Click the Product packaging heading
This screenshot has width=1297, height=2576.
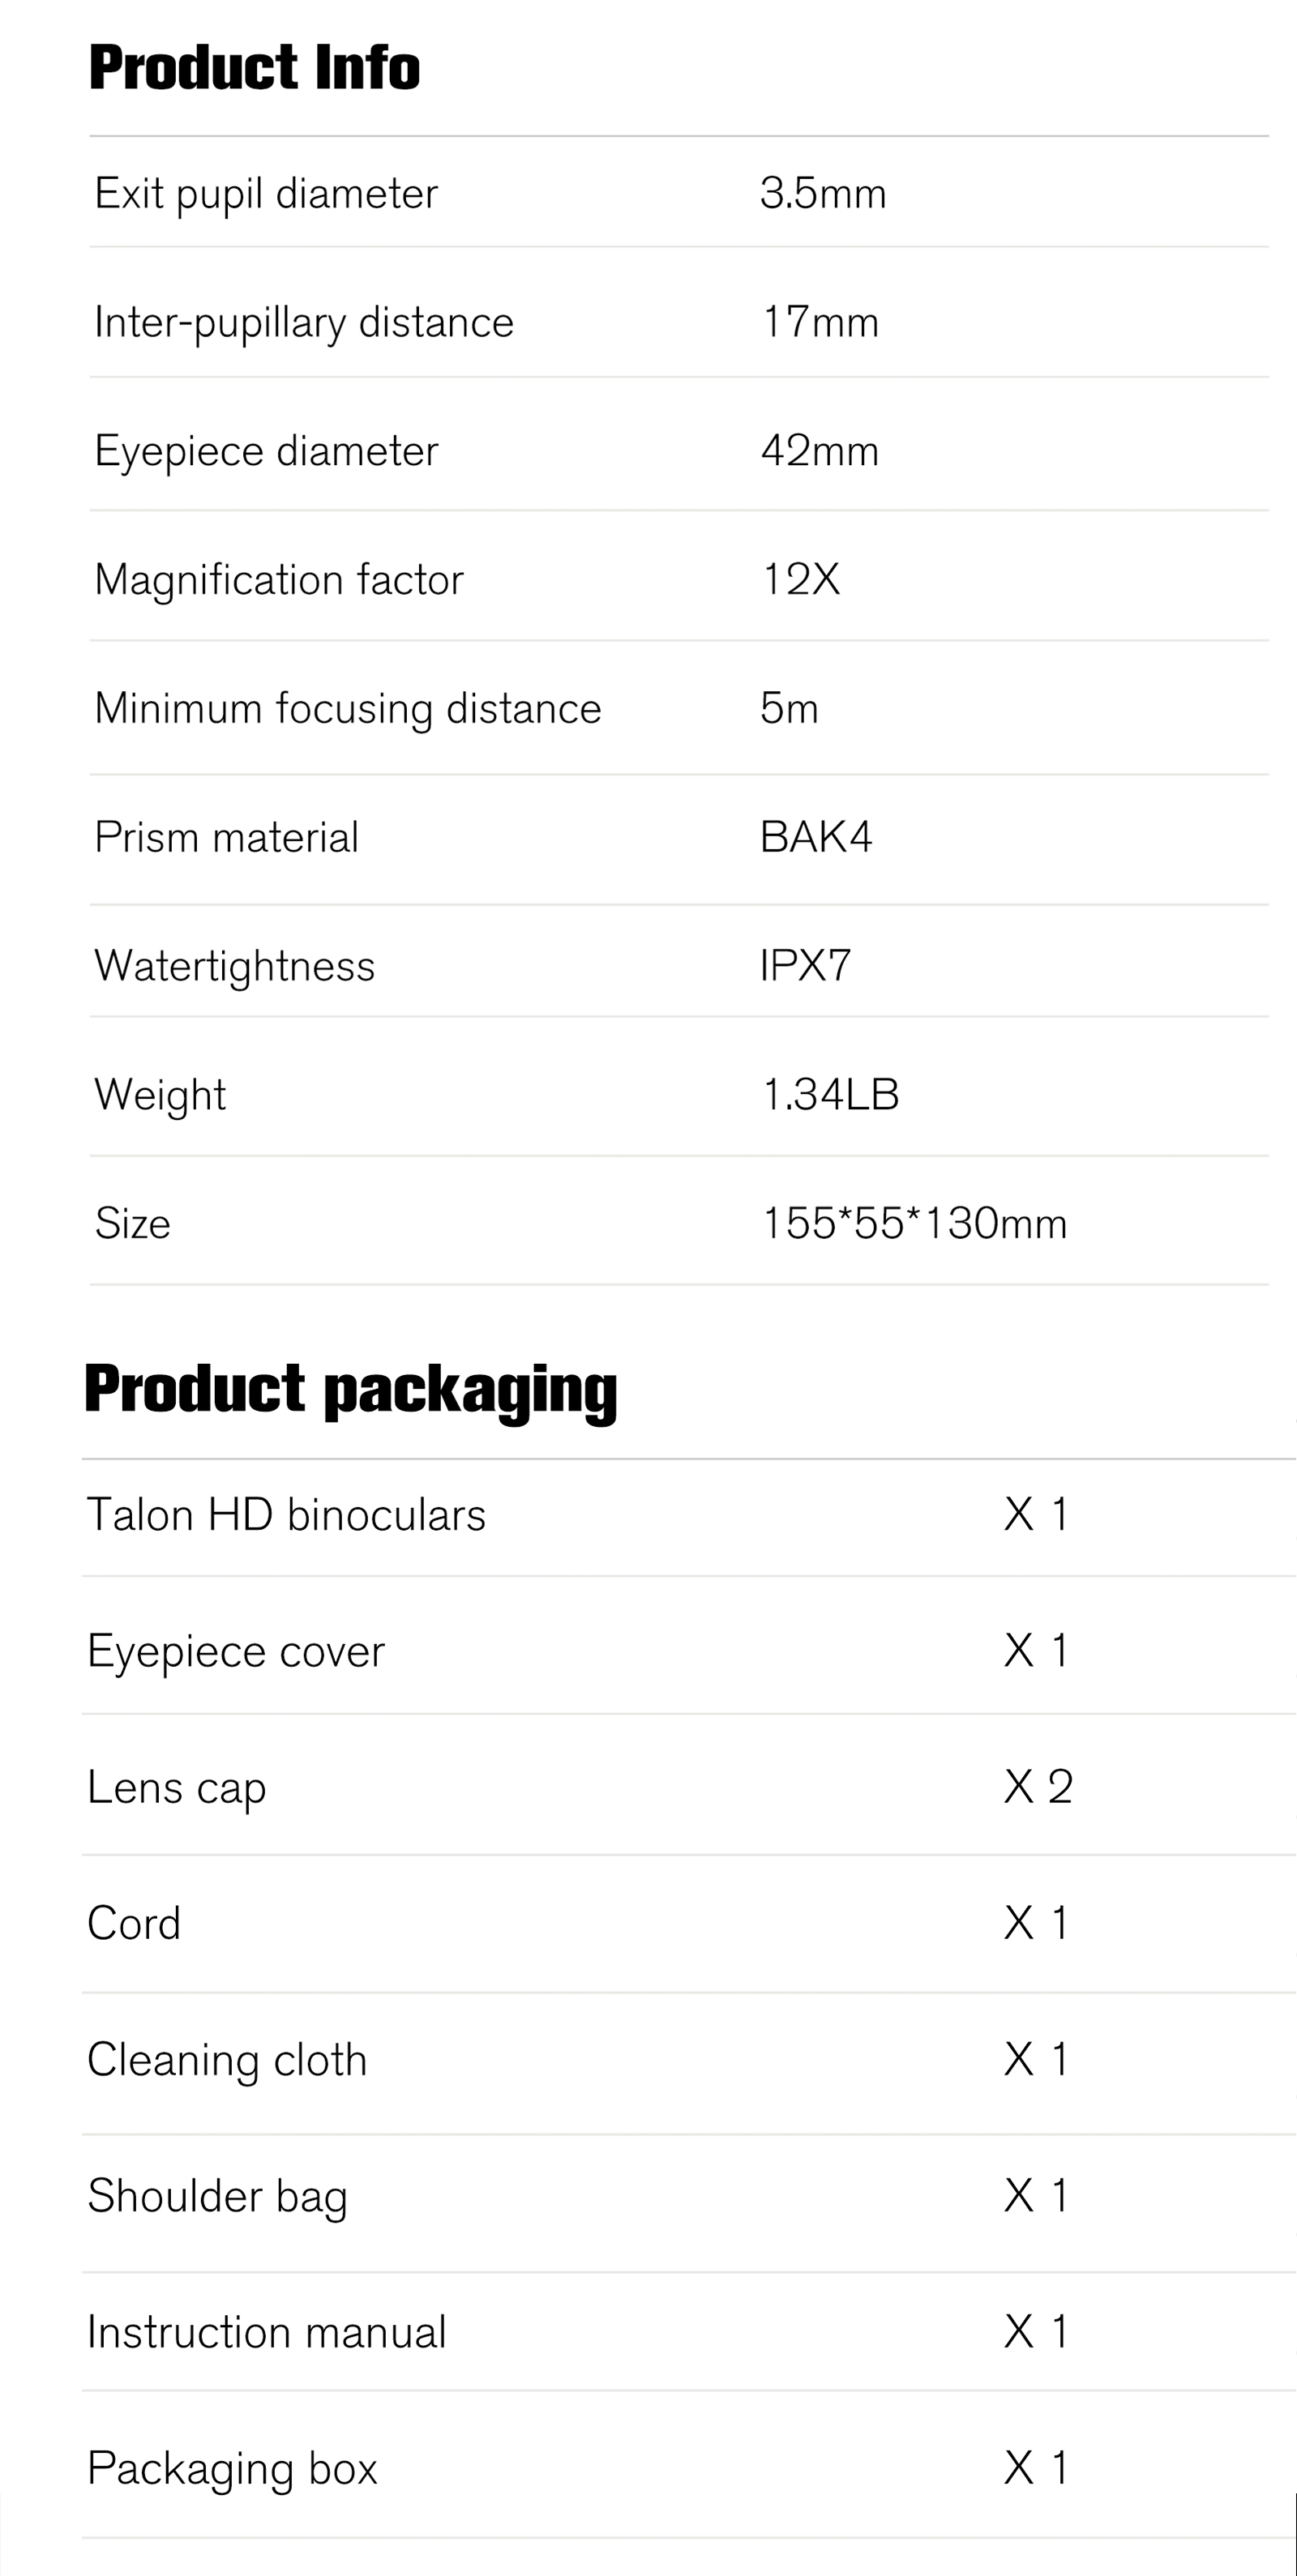351,1390
